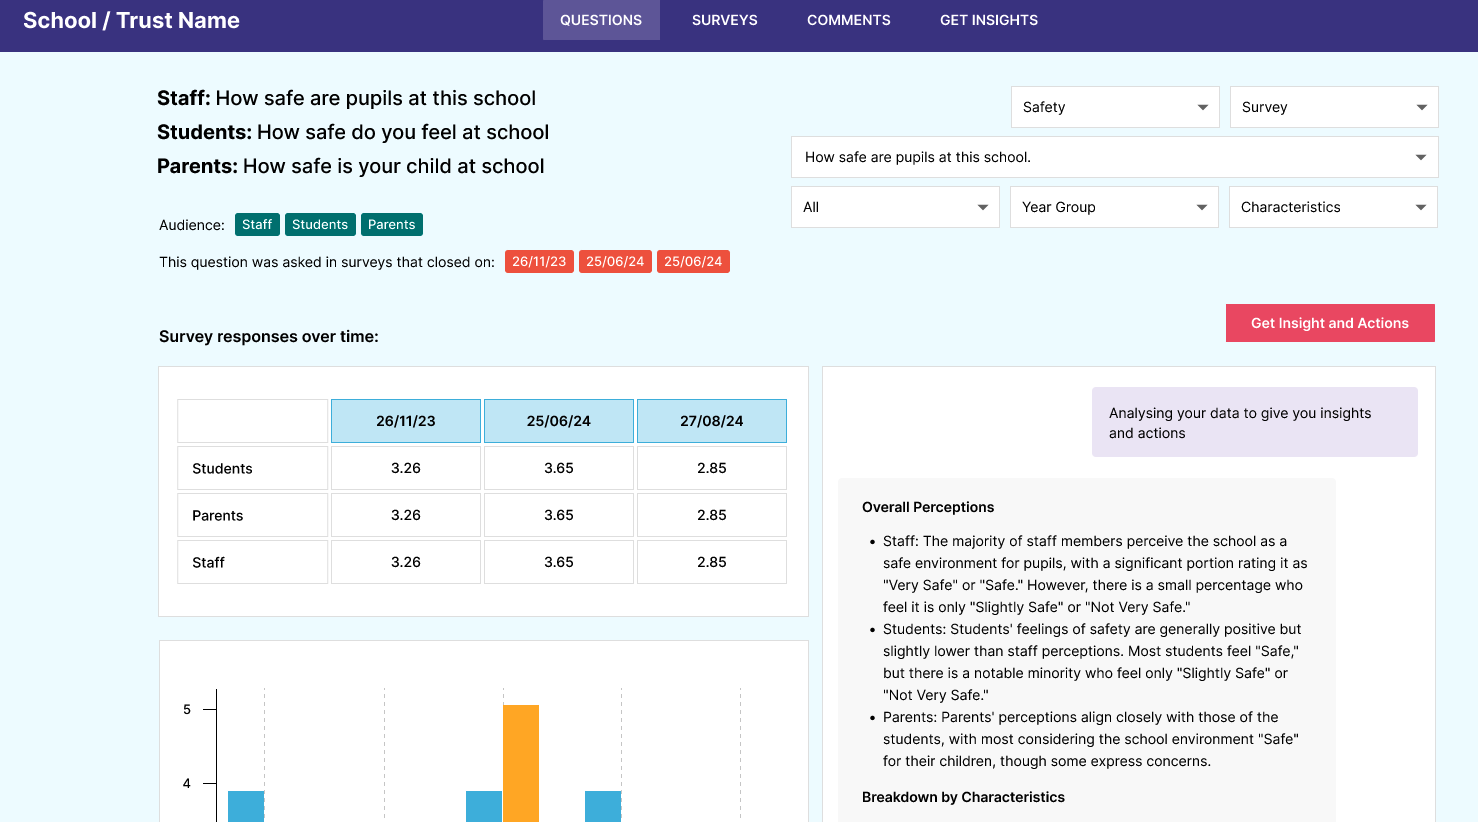1478x822 pixels.
Task: Click the 26/11/23 table column header
Action: pos(406,421)
